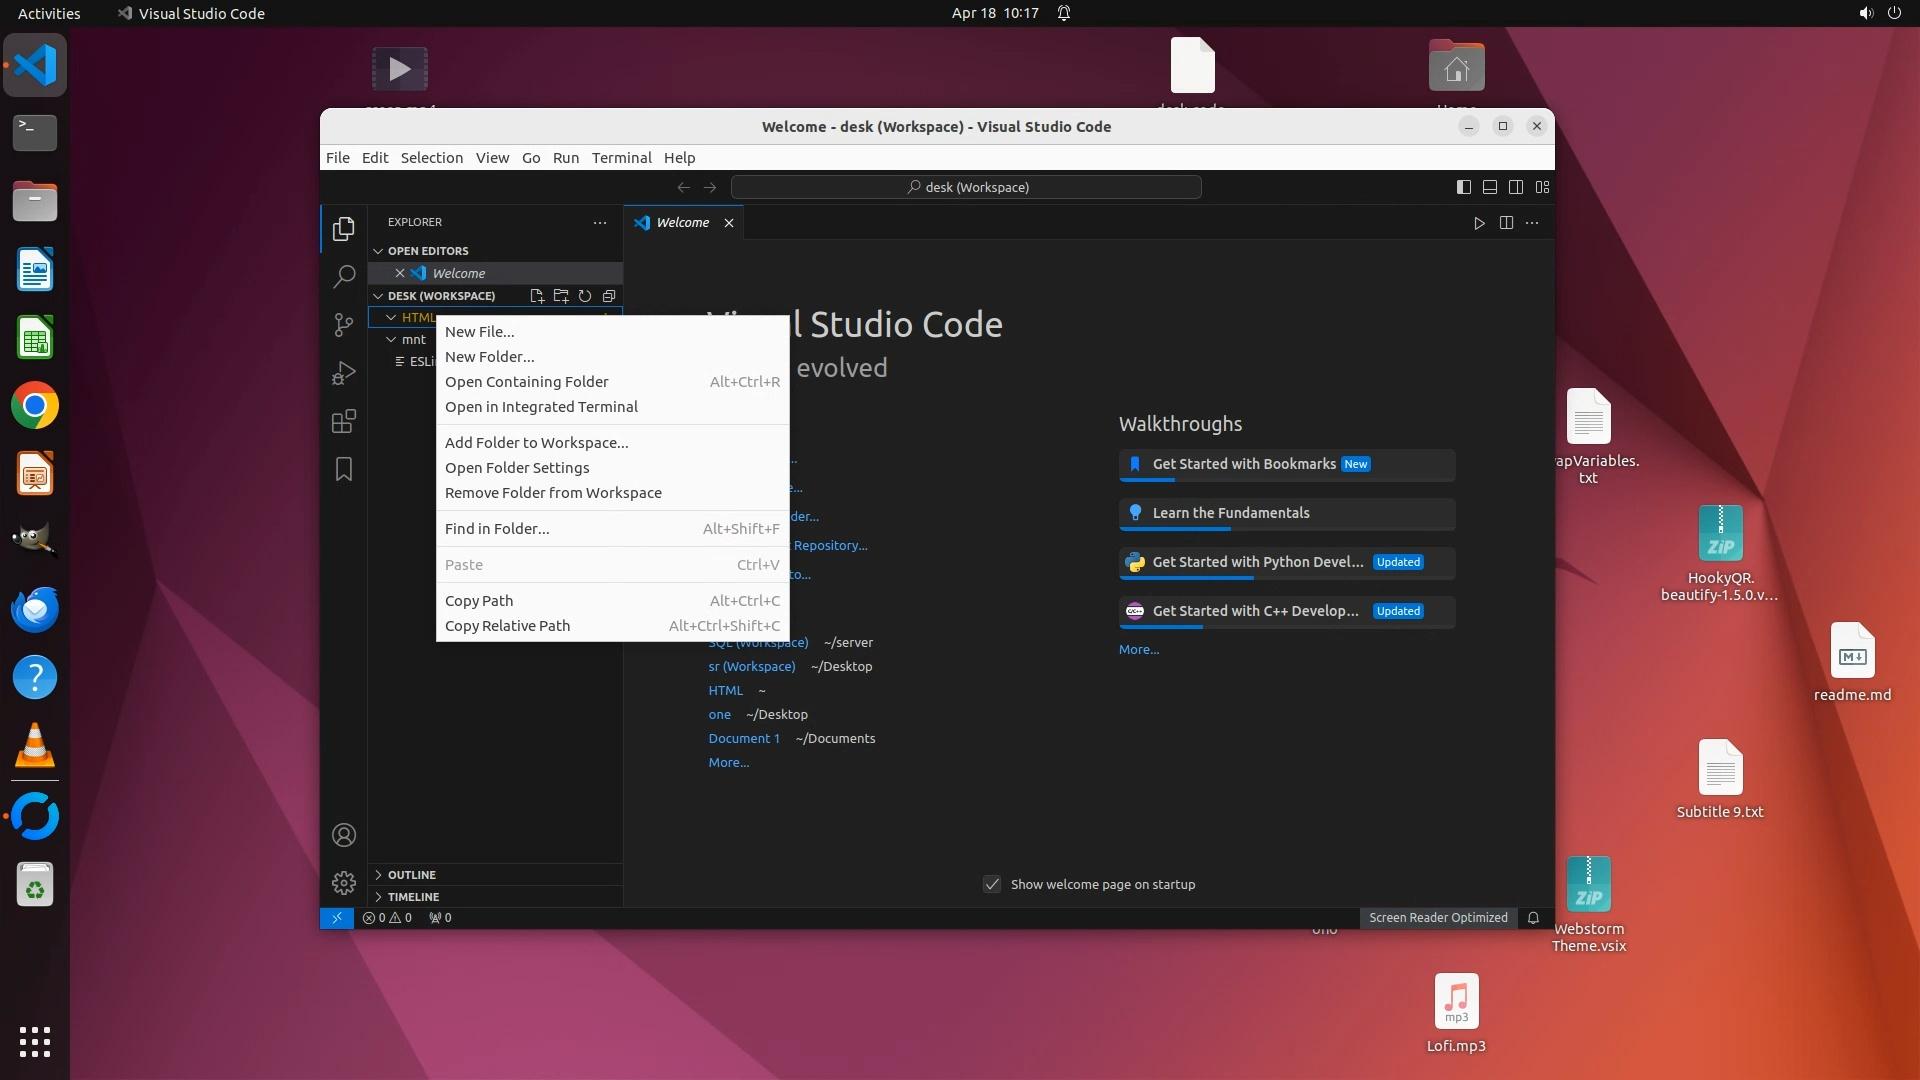Uncheck Show welcome page on startup
Image resolution: width=1920 pixels, height=1080 pixels.
(992, 884)
